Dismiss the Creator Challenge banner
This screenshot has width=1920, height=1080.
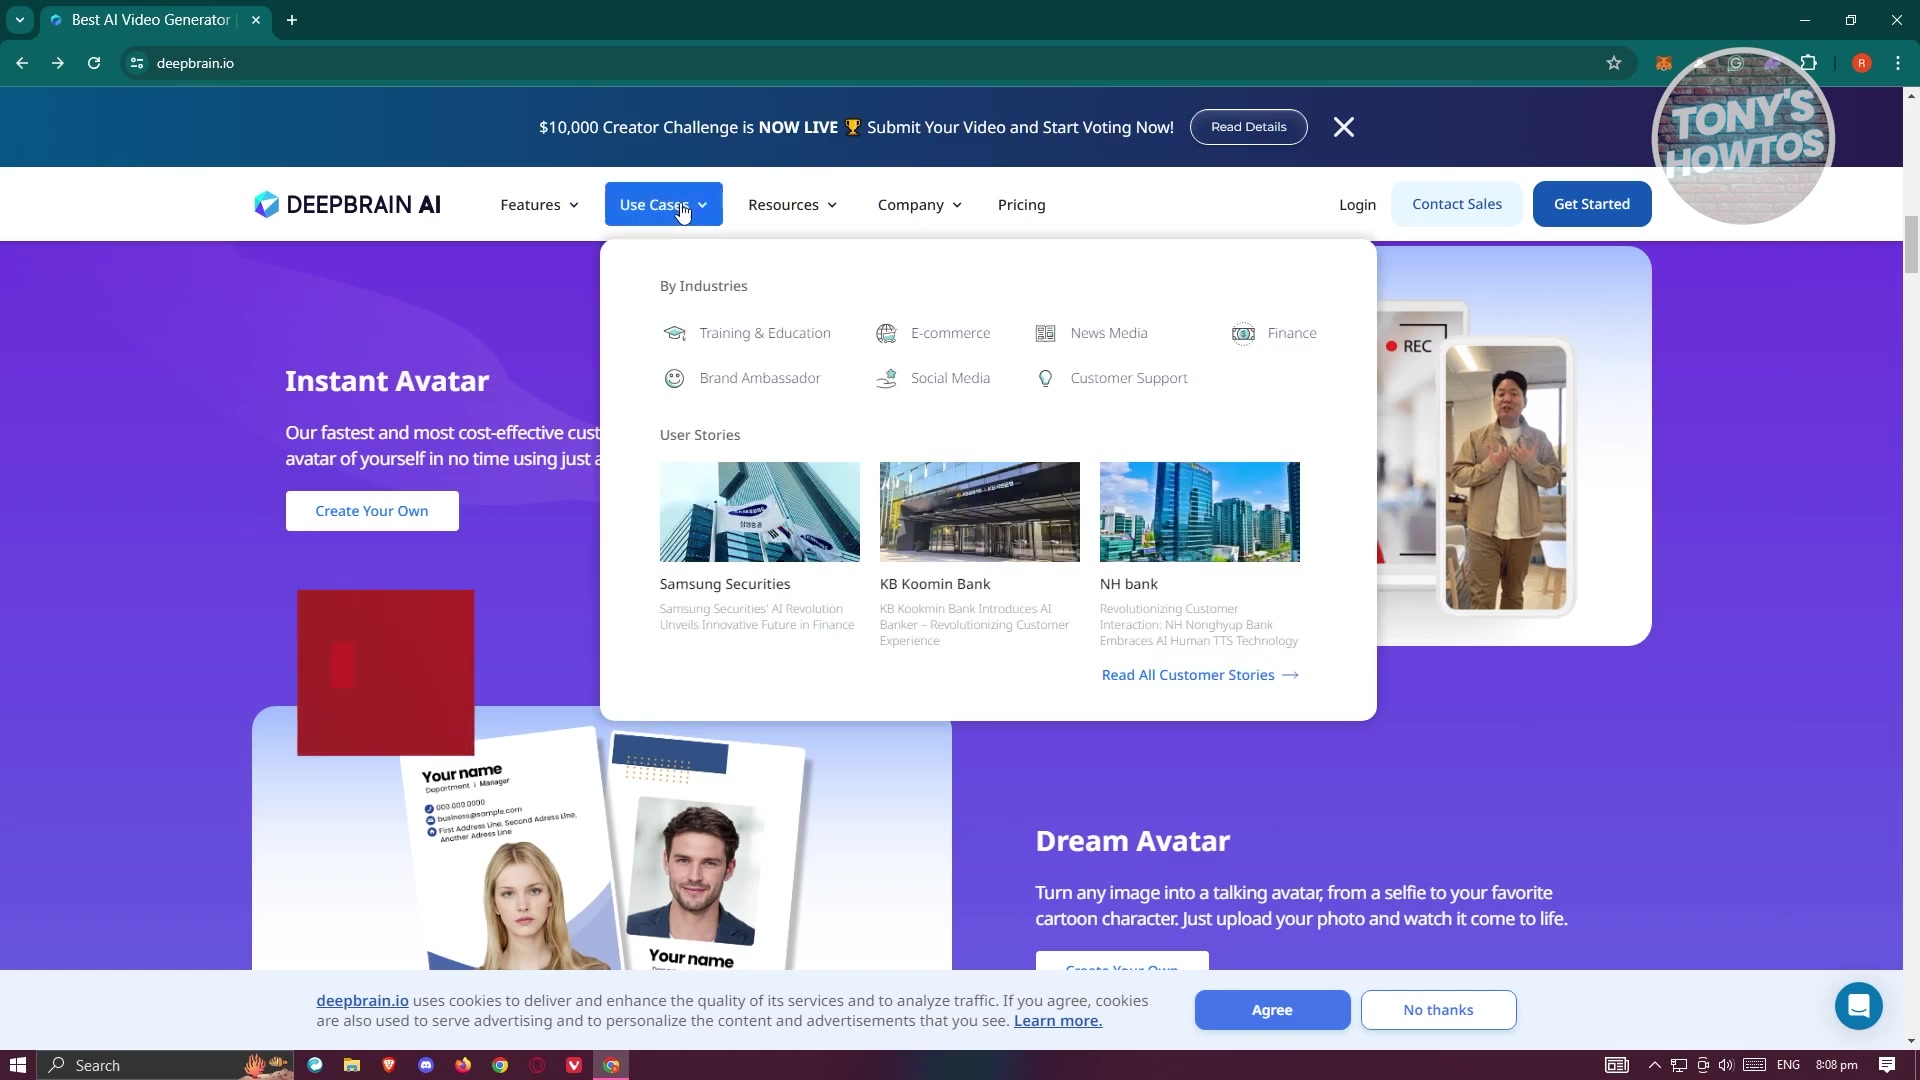click(1344, 127)
